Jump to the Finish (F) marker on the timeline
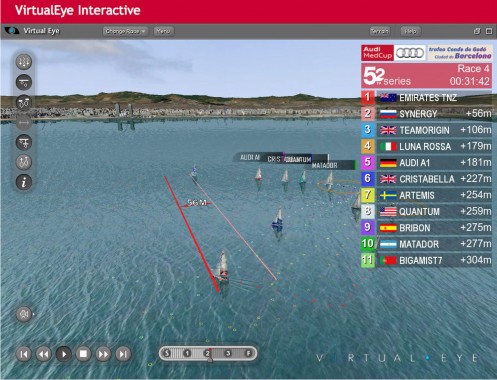Screen dimensions: 497x380 pyautogui.click(x=248, y=353)
